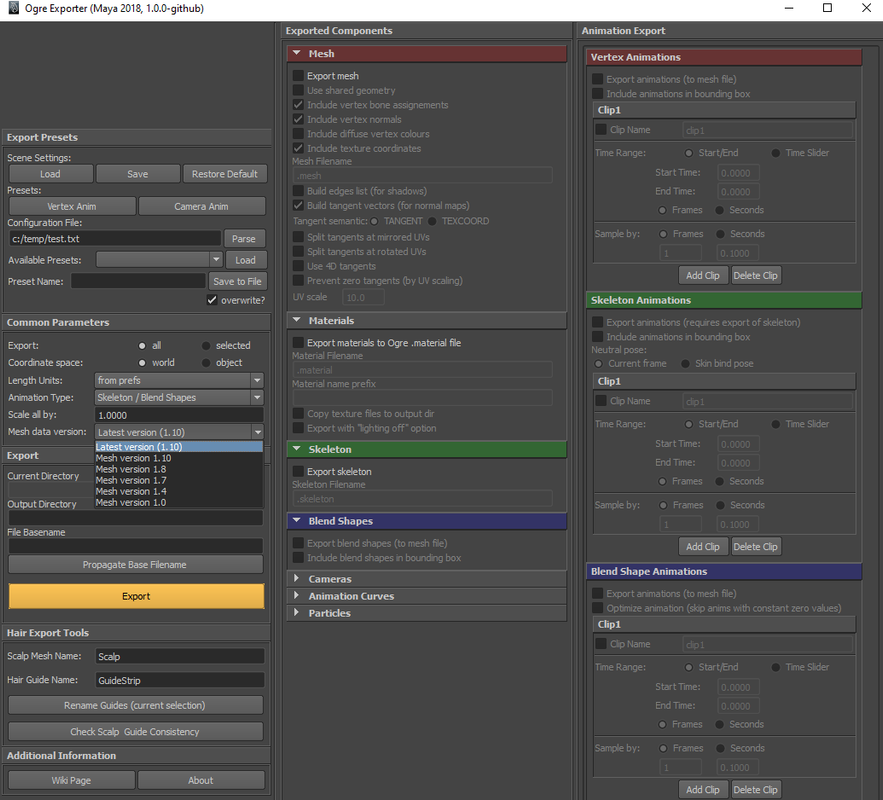Toggle Include texture coordinates checkbox
Screen dimensions: 883x800
coord(298,149)
